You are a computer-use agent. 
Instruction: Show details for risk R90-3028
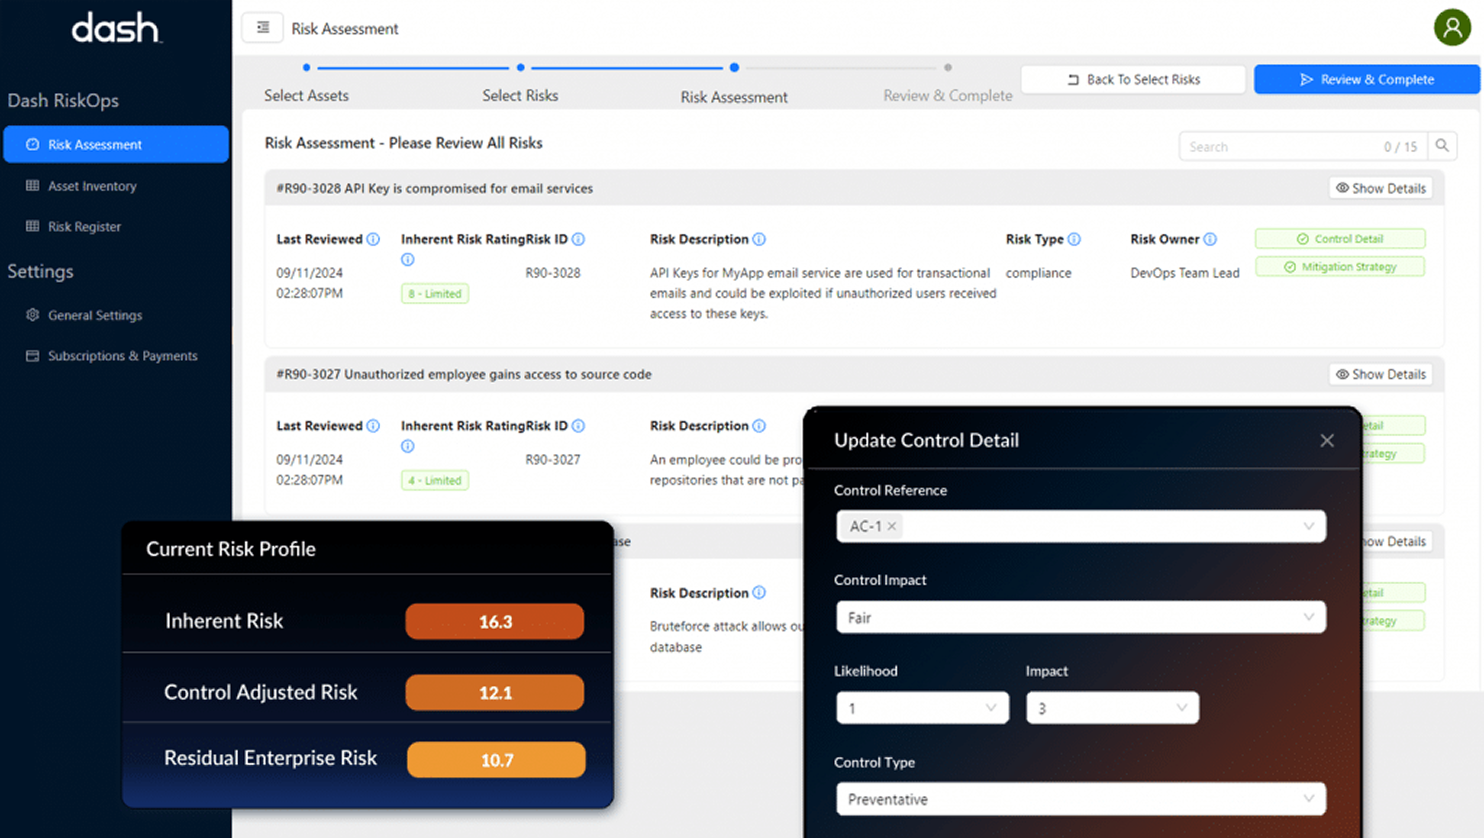coord(1381,188)
